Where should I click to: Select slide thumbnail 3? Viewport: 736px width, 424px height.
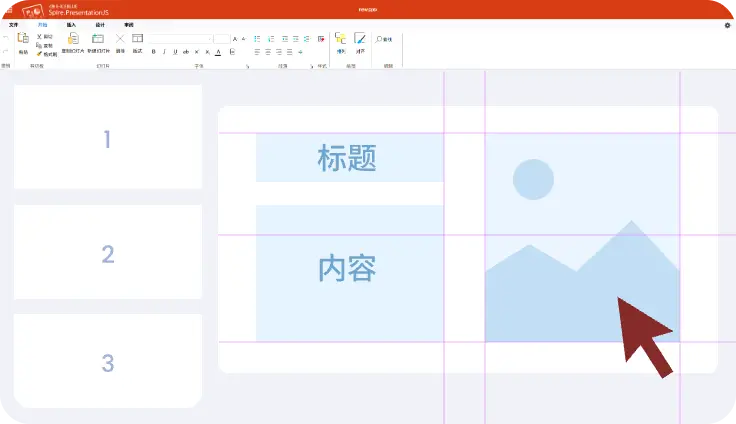[x=108, y=361]
